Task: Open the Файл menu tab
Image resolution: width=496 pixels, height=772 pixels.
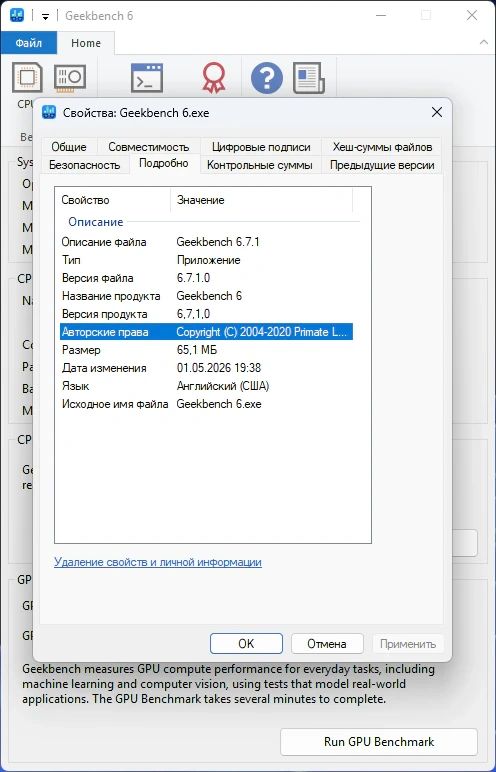Action: (29, 43)
